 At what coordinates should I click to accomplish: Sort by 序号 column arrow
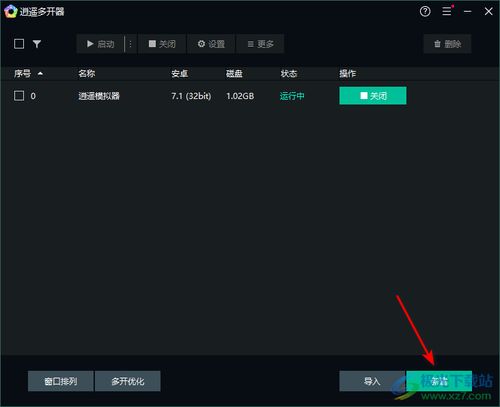(40, 73)
